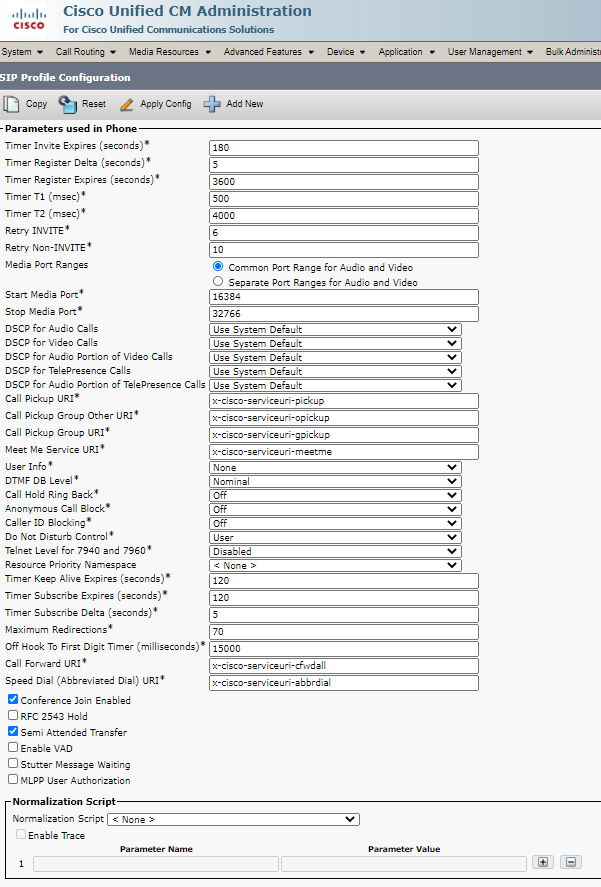
Task: Click the Cisco logo
Action: [28, 20]
